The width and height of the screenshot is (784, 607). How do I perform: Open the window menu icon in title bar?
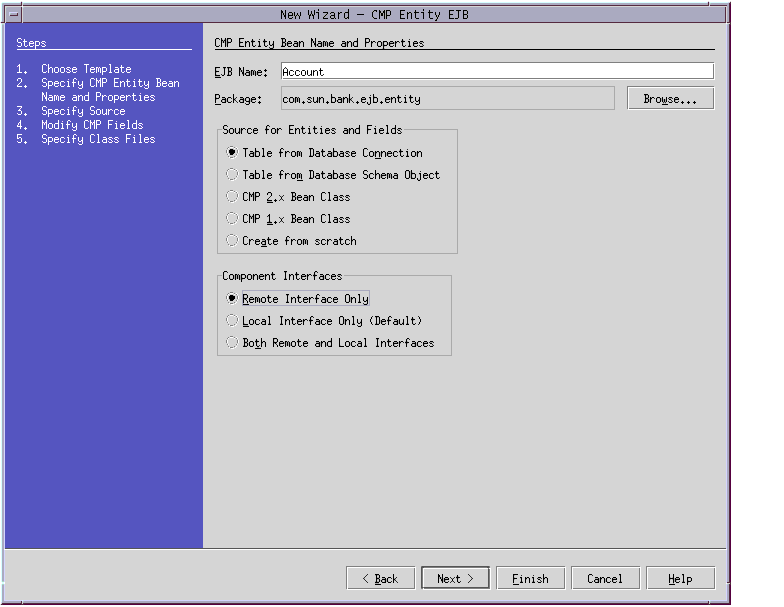(x=14, y=14)
